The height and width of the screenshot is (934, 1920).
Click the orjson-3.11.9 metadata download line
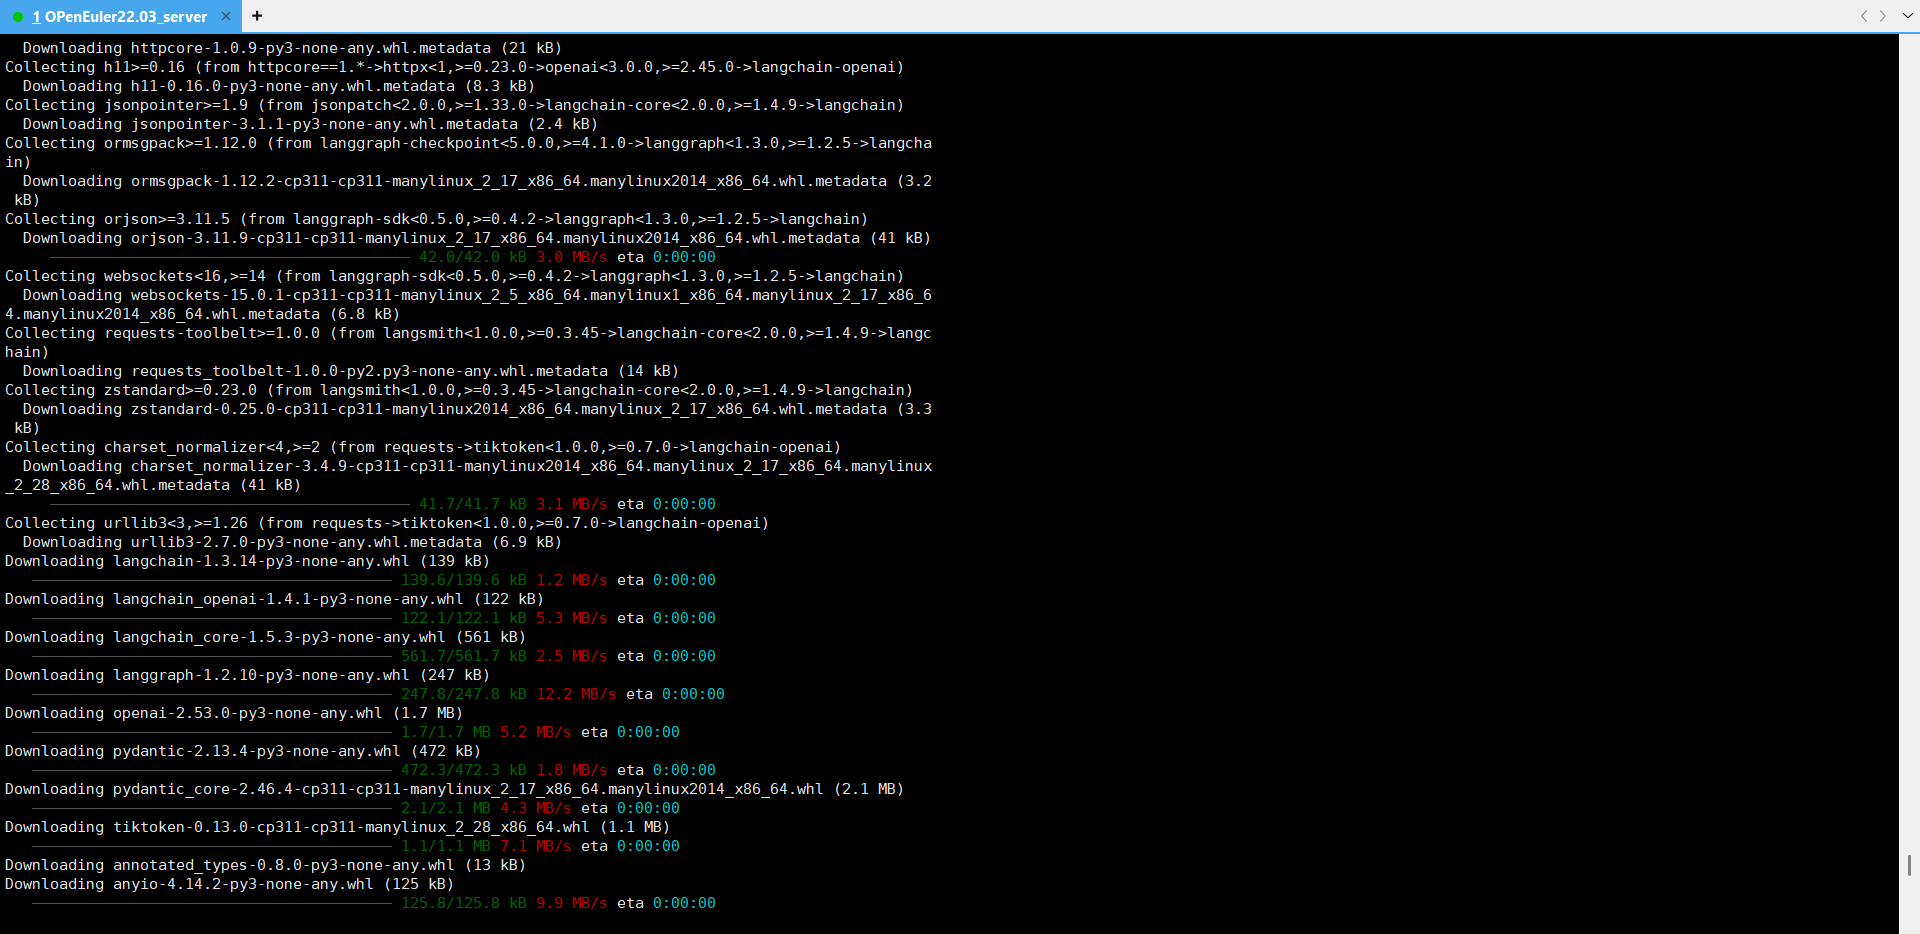click(477, 238)
